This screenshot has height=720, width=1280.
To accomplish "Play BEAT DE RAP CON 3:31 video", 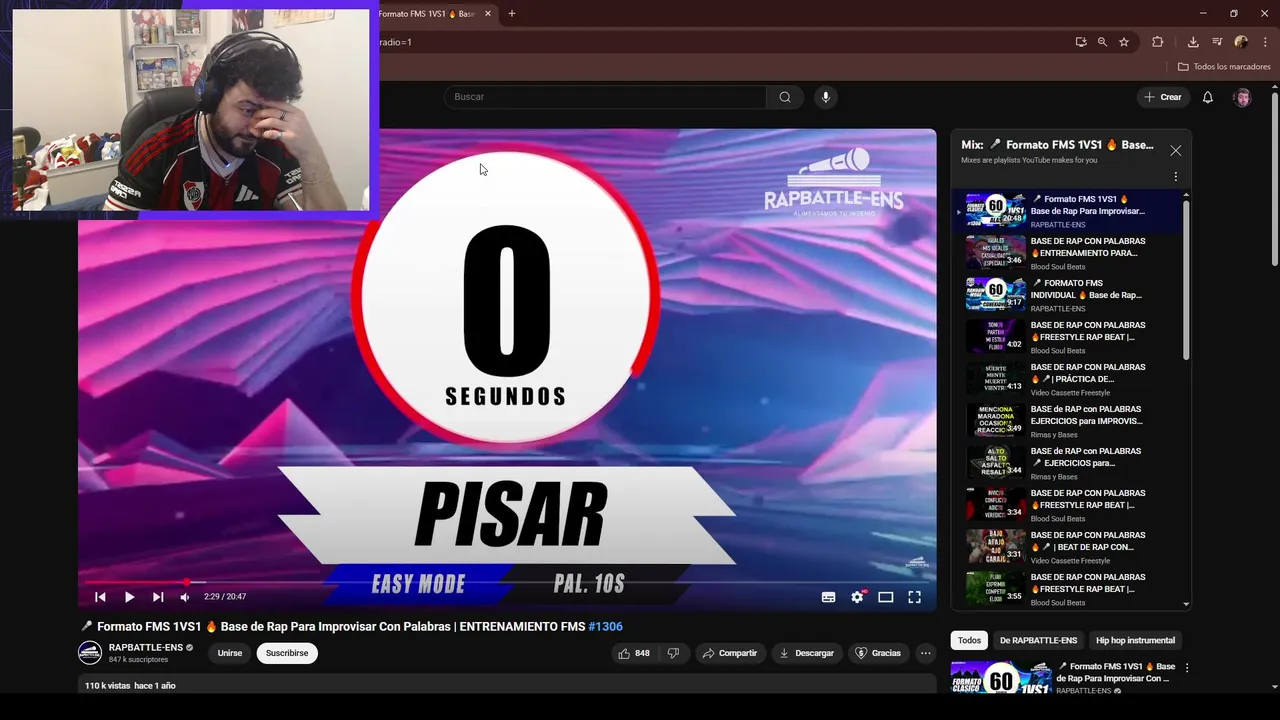I will coord(1068,547).
